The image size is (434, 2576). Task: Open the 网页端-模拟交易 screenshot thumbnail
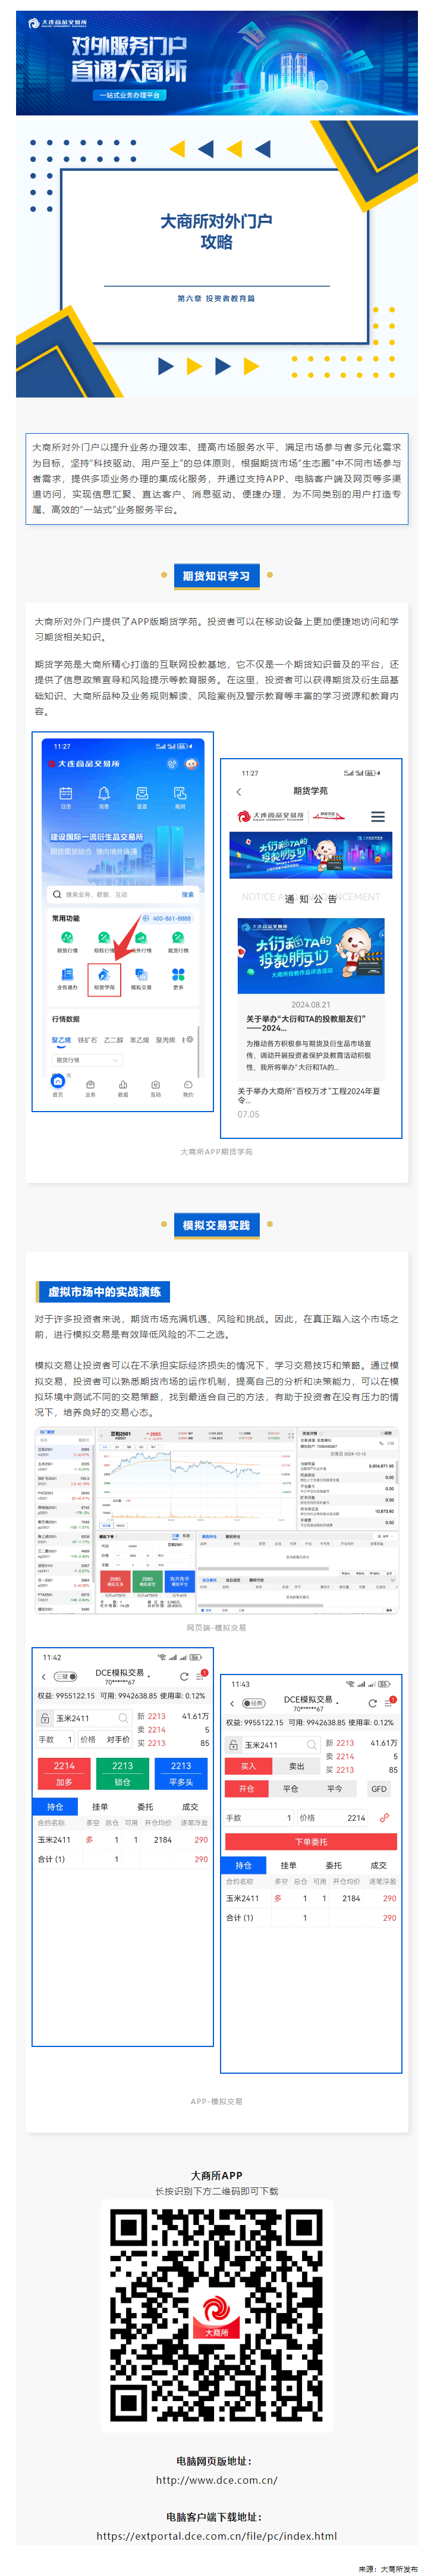click(x=216, y=1520)
